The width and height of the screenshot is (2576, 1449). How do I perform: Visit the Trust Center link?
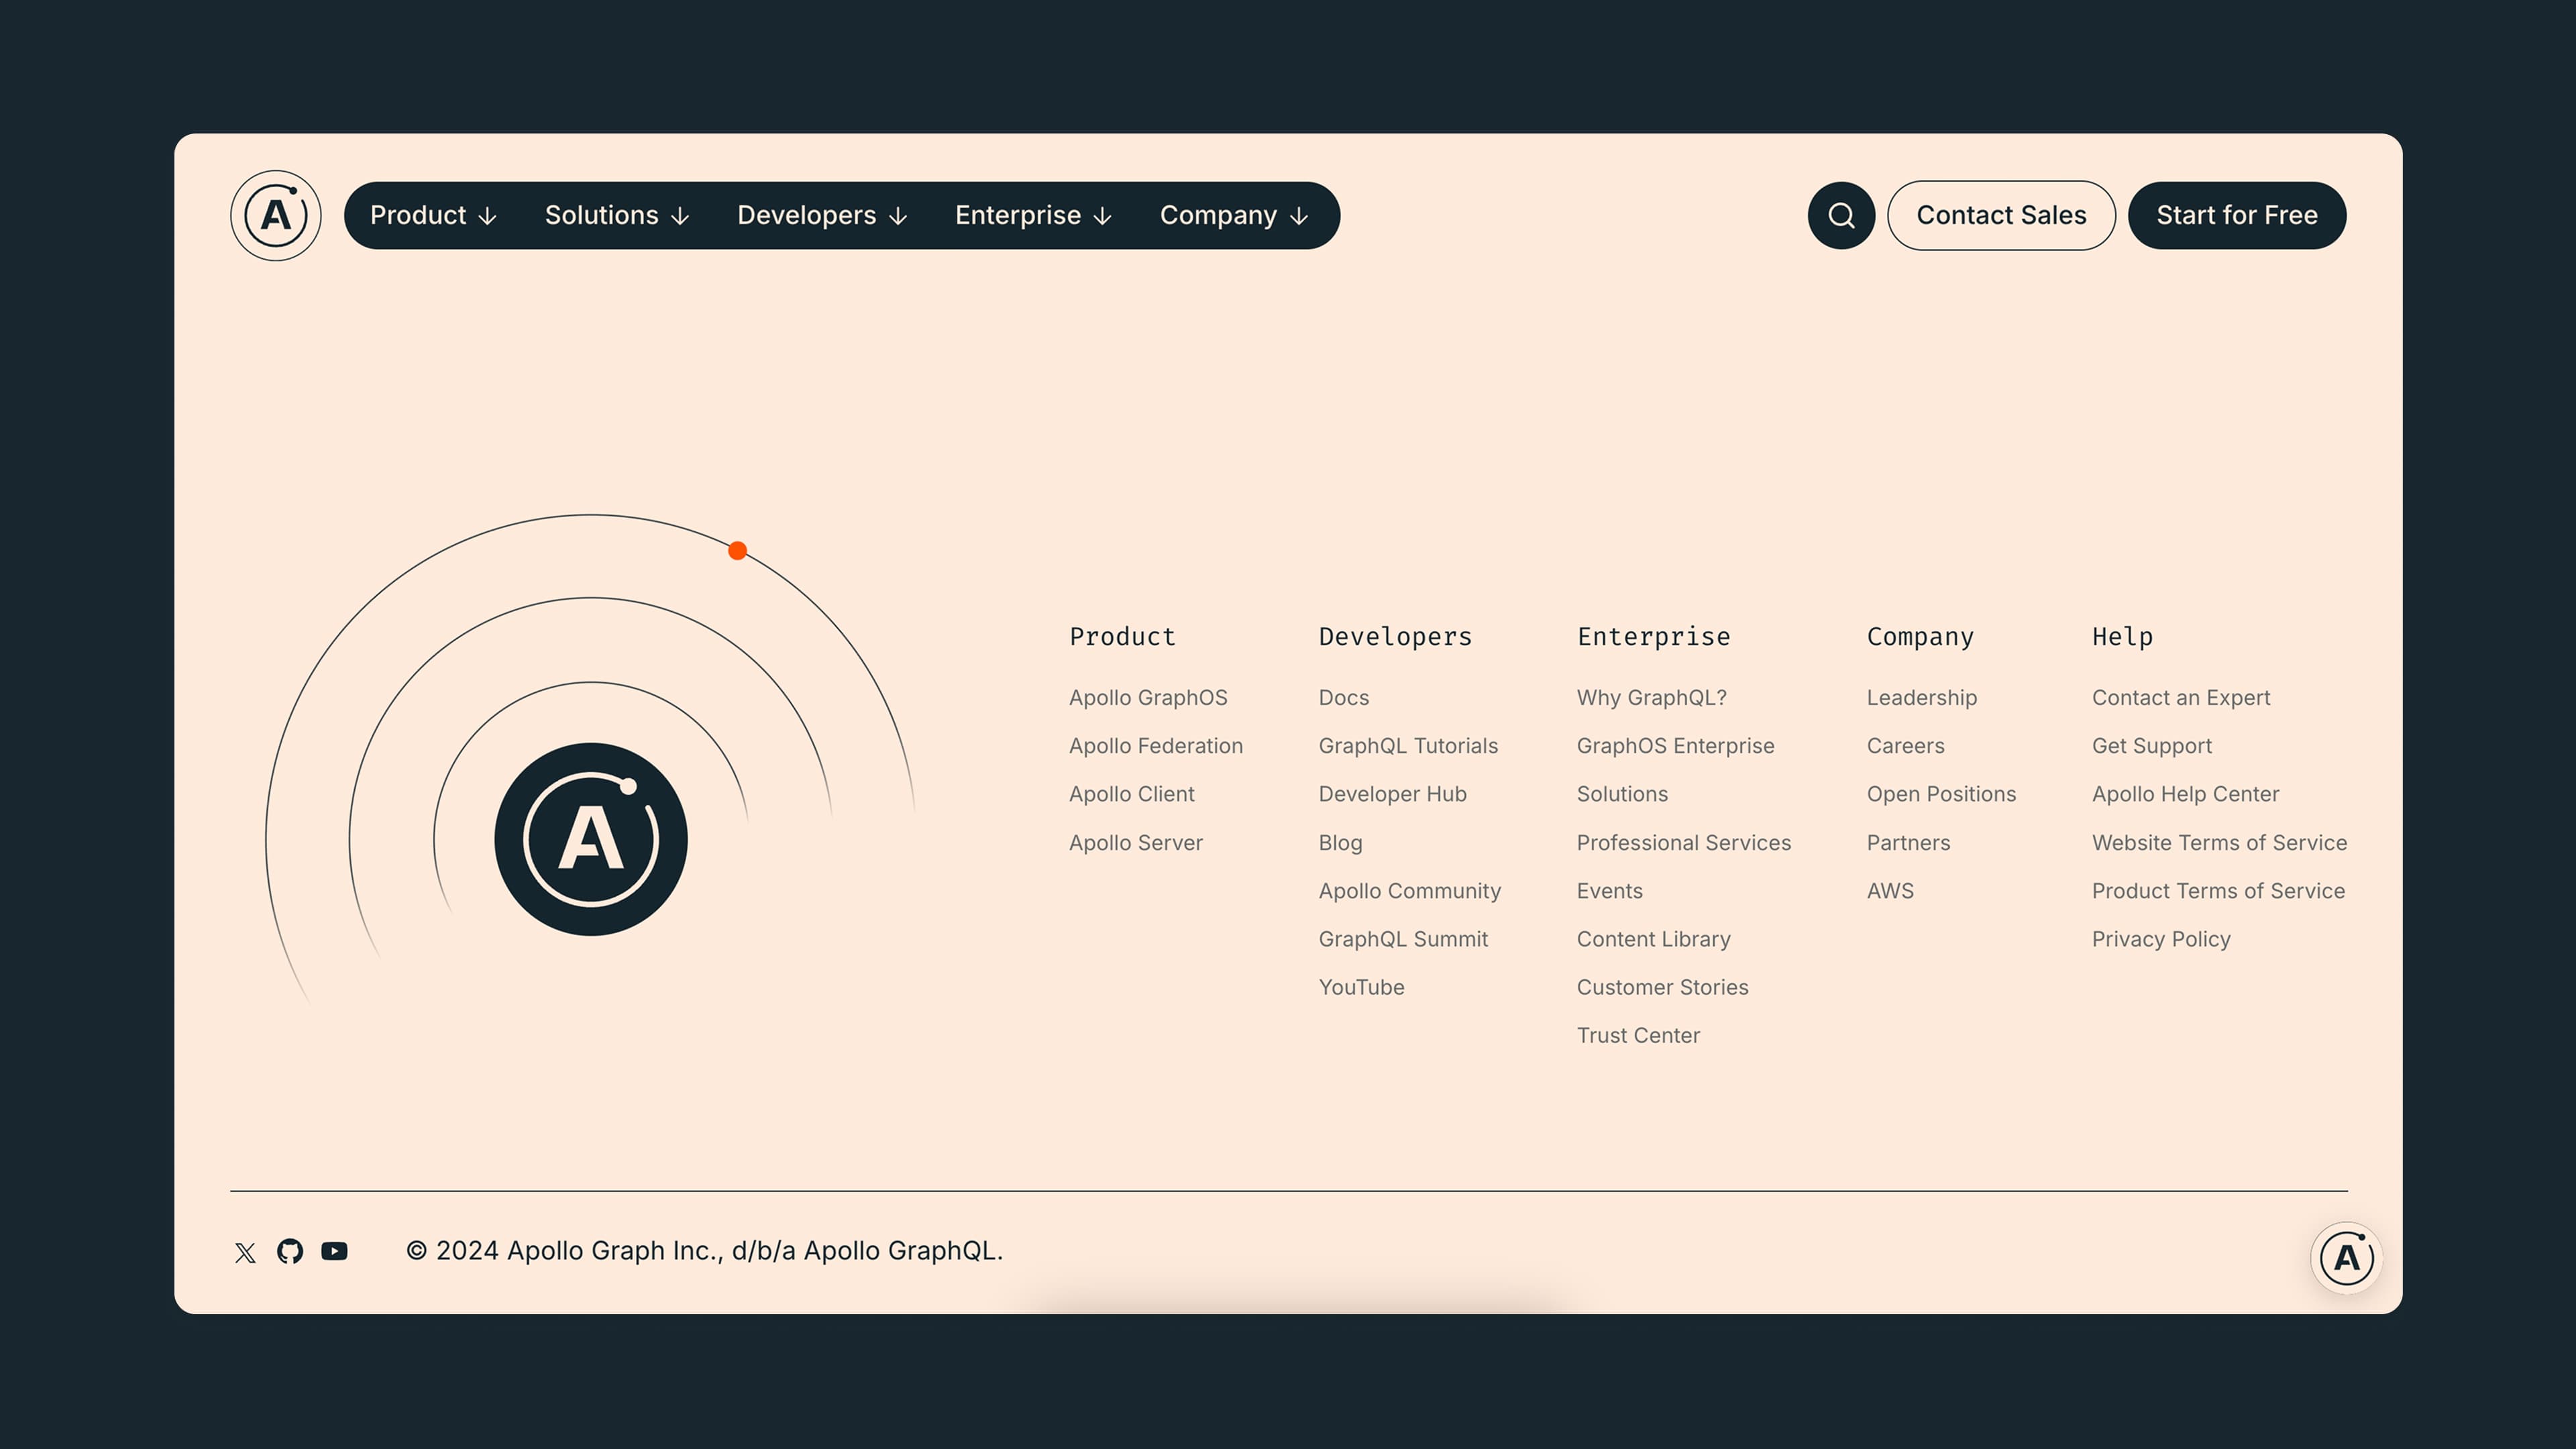pyautogui.click(x=1638, y=1036)
